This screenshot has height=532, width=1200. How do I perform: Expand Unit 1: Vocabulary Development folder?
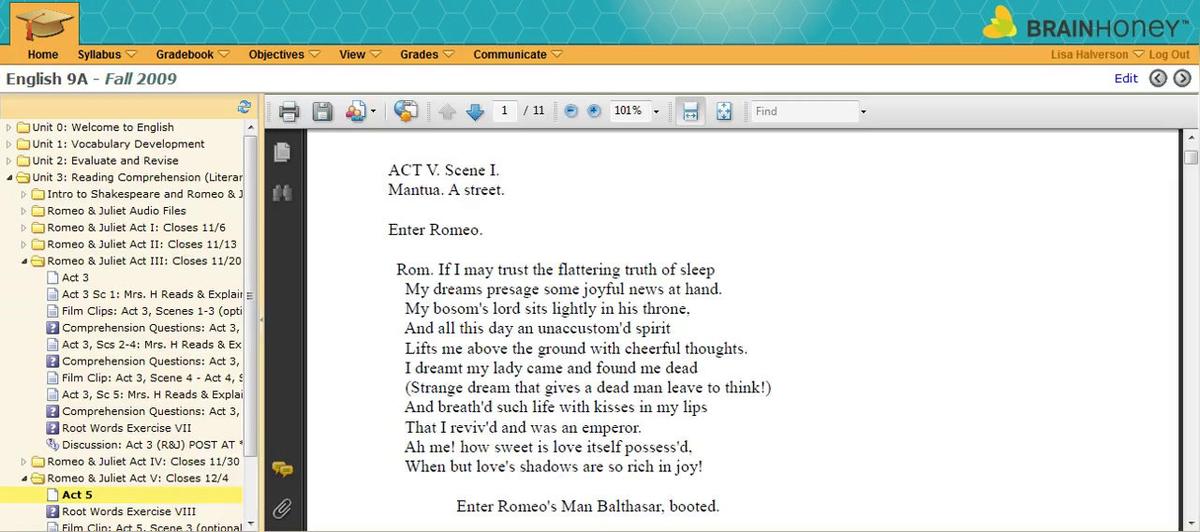click(10, 144)
